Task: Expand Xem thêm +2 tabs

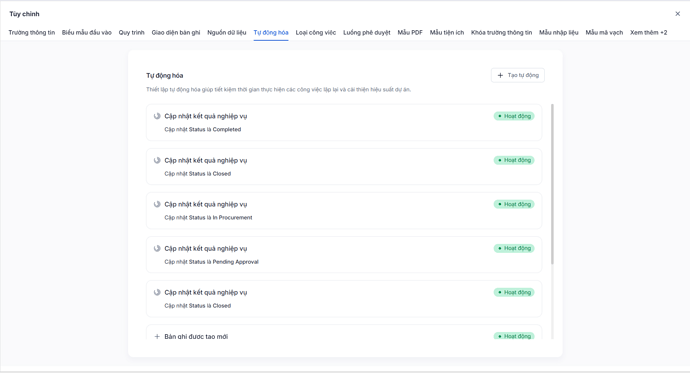Action: point(649,33)
